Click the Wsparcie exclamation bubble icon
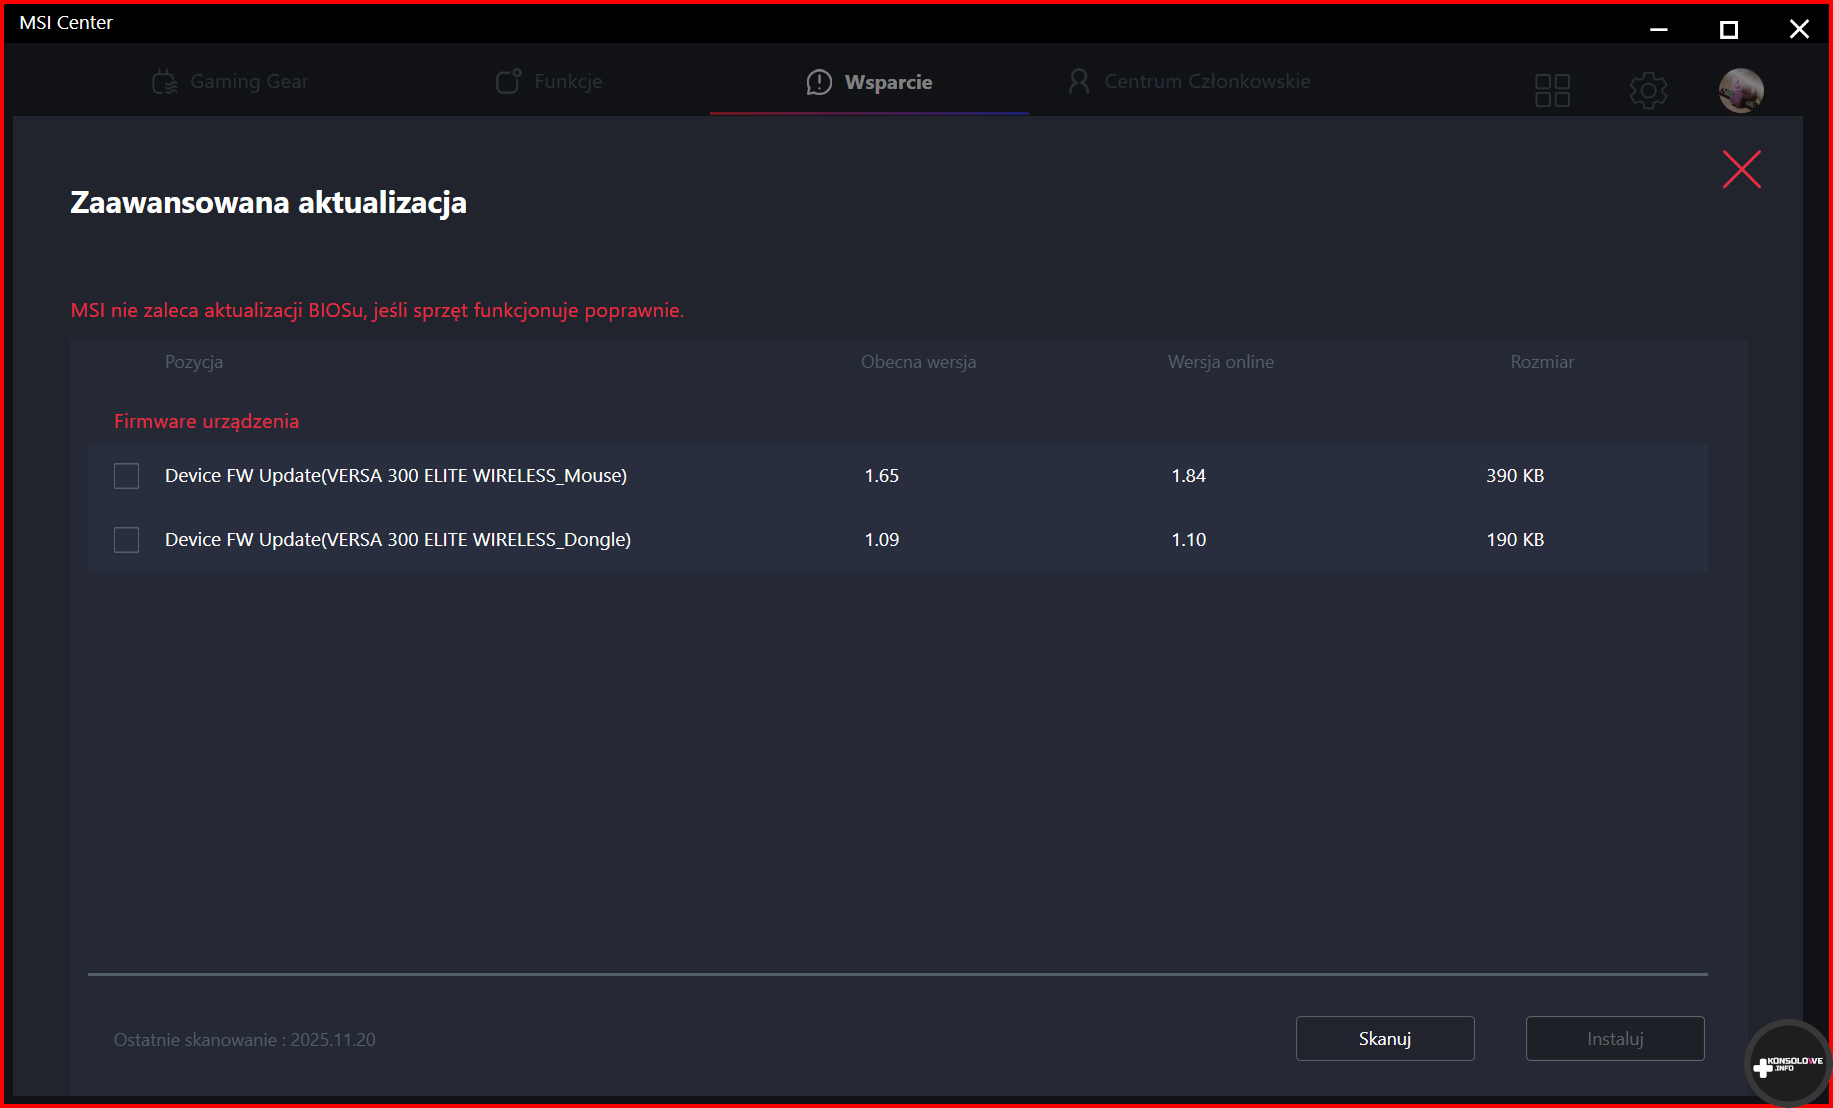The width and height of the screenshot is (1833, 1108). click(819, 82)
